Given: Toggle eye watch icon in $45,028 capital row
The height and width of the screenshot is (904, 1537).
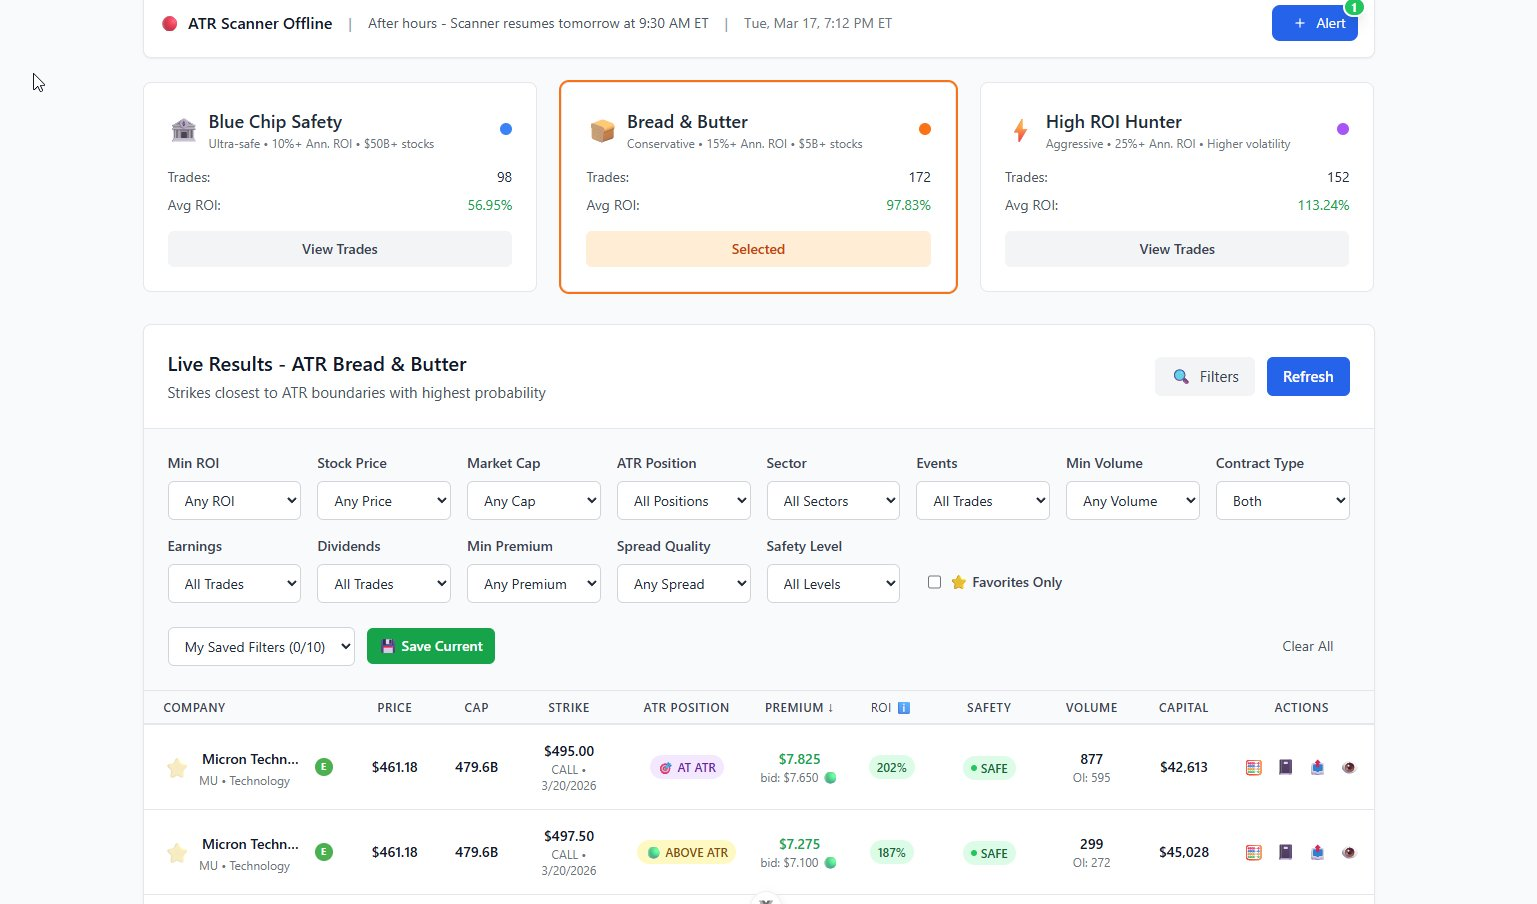Looking at the screenshot, I should [x=1349, y=852].
